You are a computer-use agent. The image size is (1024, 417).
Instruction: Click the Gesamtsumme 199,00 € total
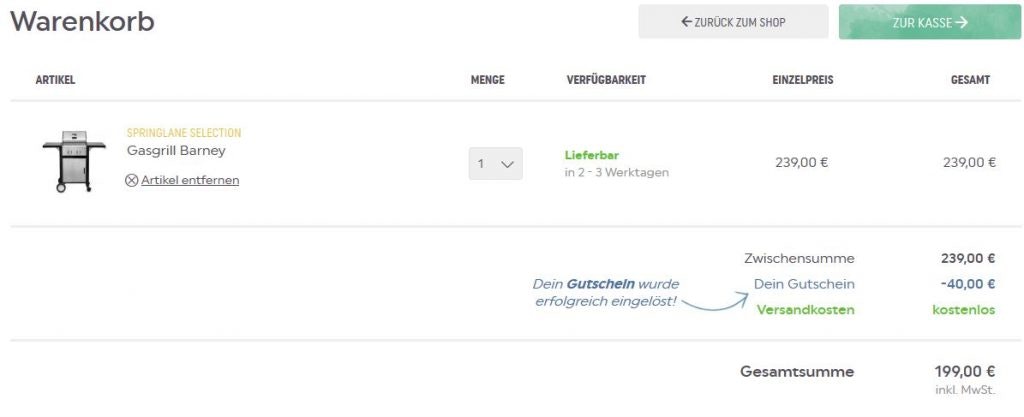[967, 372]
